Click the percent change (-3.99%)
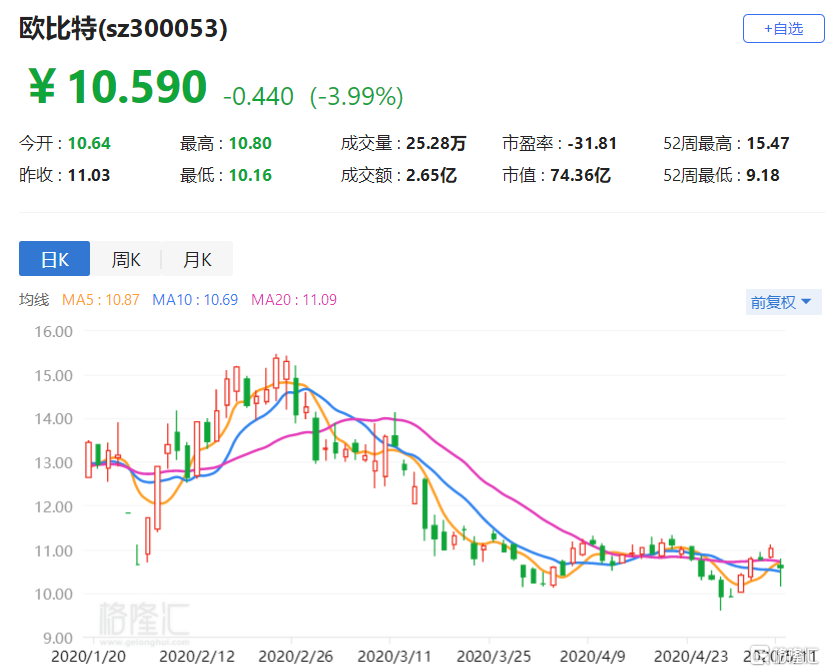The height and width of the screenshot is (672, 825). coord(357,96)
